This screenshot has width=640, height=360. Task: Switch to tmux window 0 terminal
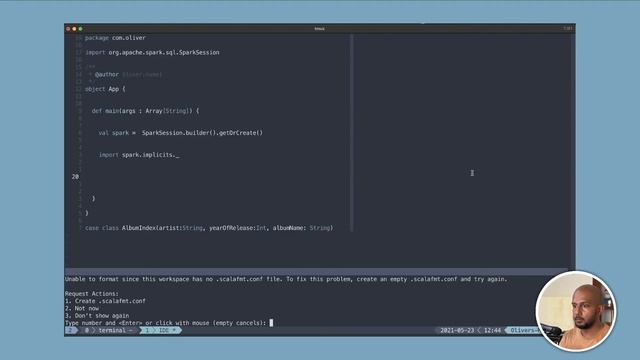(x=108, y=330)
